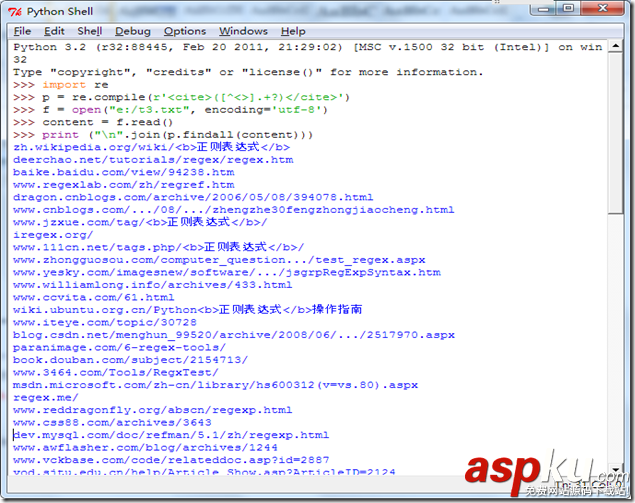This screenshot has width=635, height=503.
Task: Close the Python Shell window
Action: (603, 9)
